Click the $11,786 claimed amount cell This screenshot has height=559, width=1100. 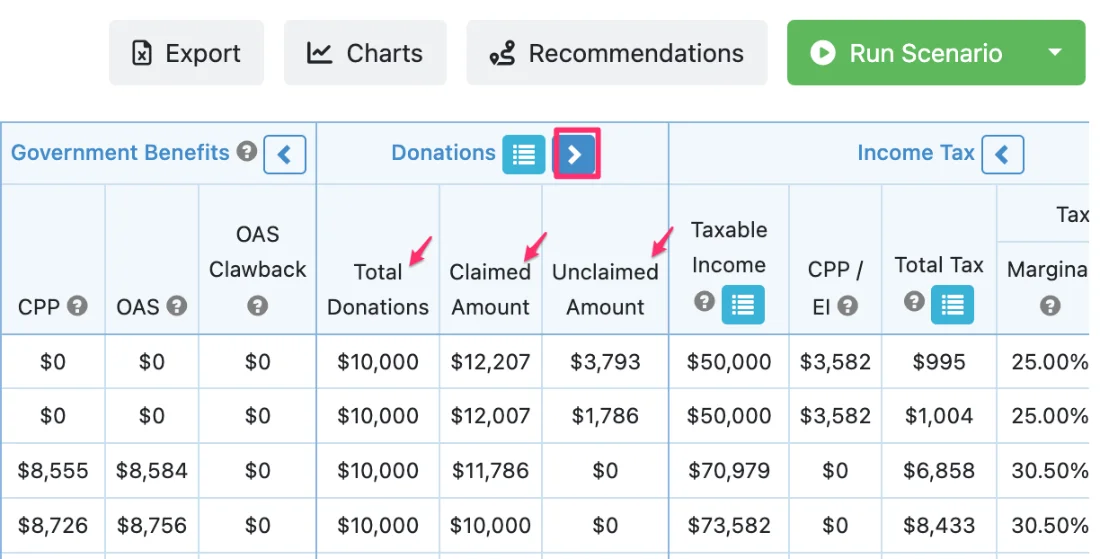pyautogui.click(x=490, y=470)
